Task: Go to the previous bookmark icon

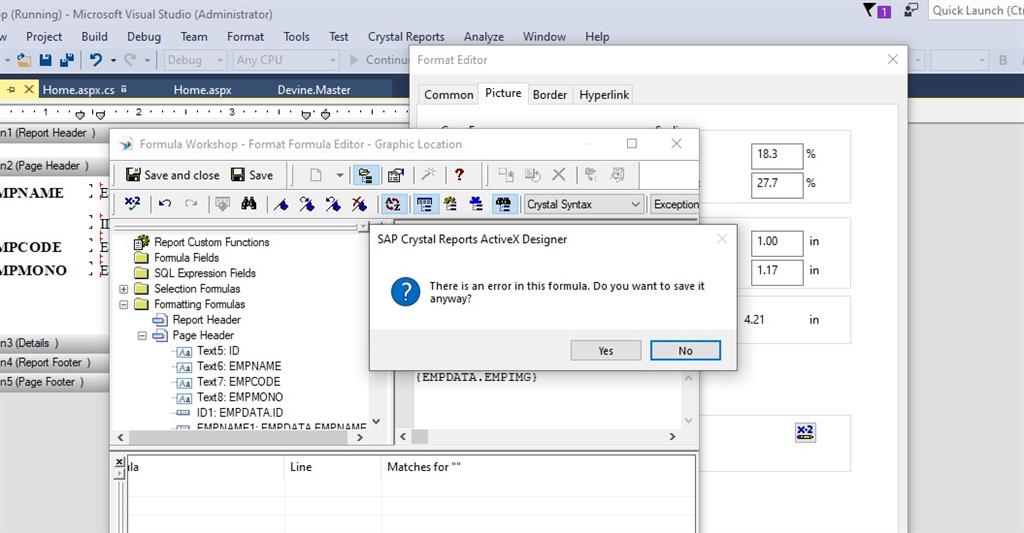Action: click(x=333, y=204)
